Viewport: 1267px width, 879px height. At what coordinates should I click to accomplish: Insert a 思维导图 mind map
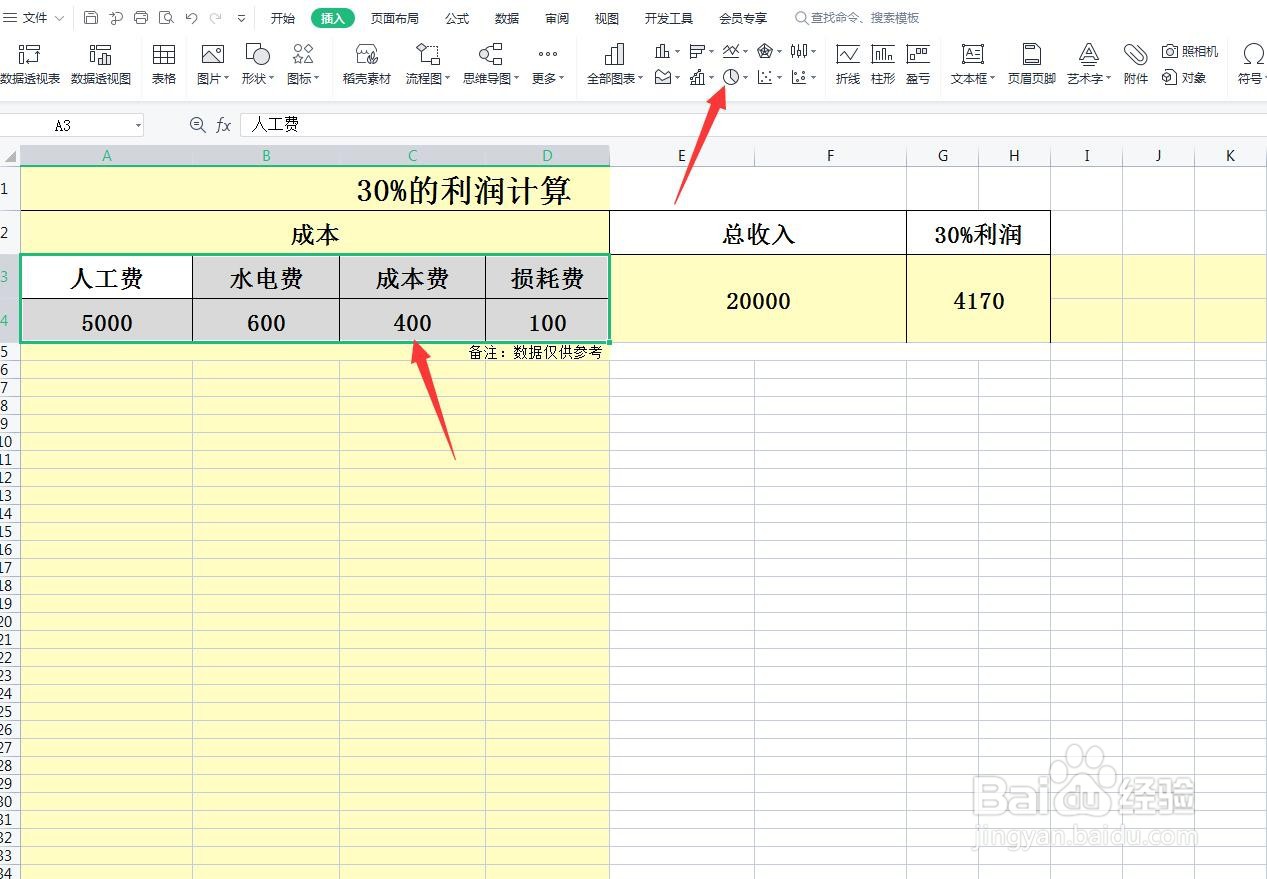pyautogui.click(x=487, y=62)
